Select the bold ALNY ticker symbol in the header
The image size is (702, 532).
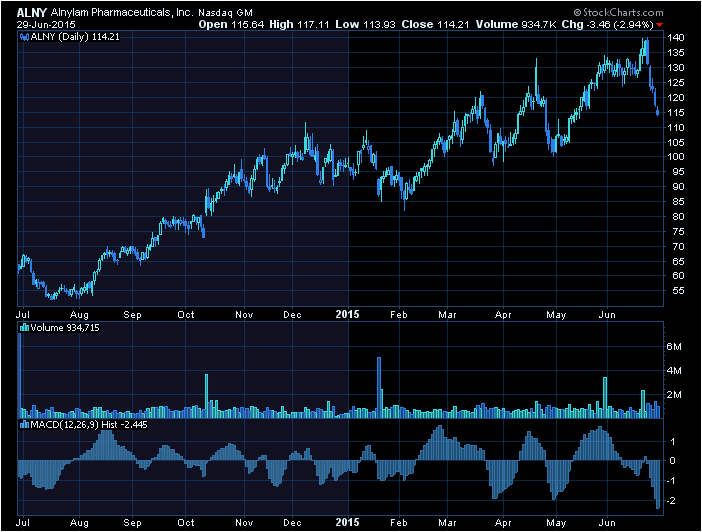pos(32,13)
